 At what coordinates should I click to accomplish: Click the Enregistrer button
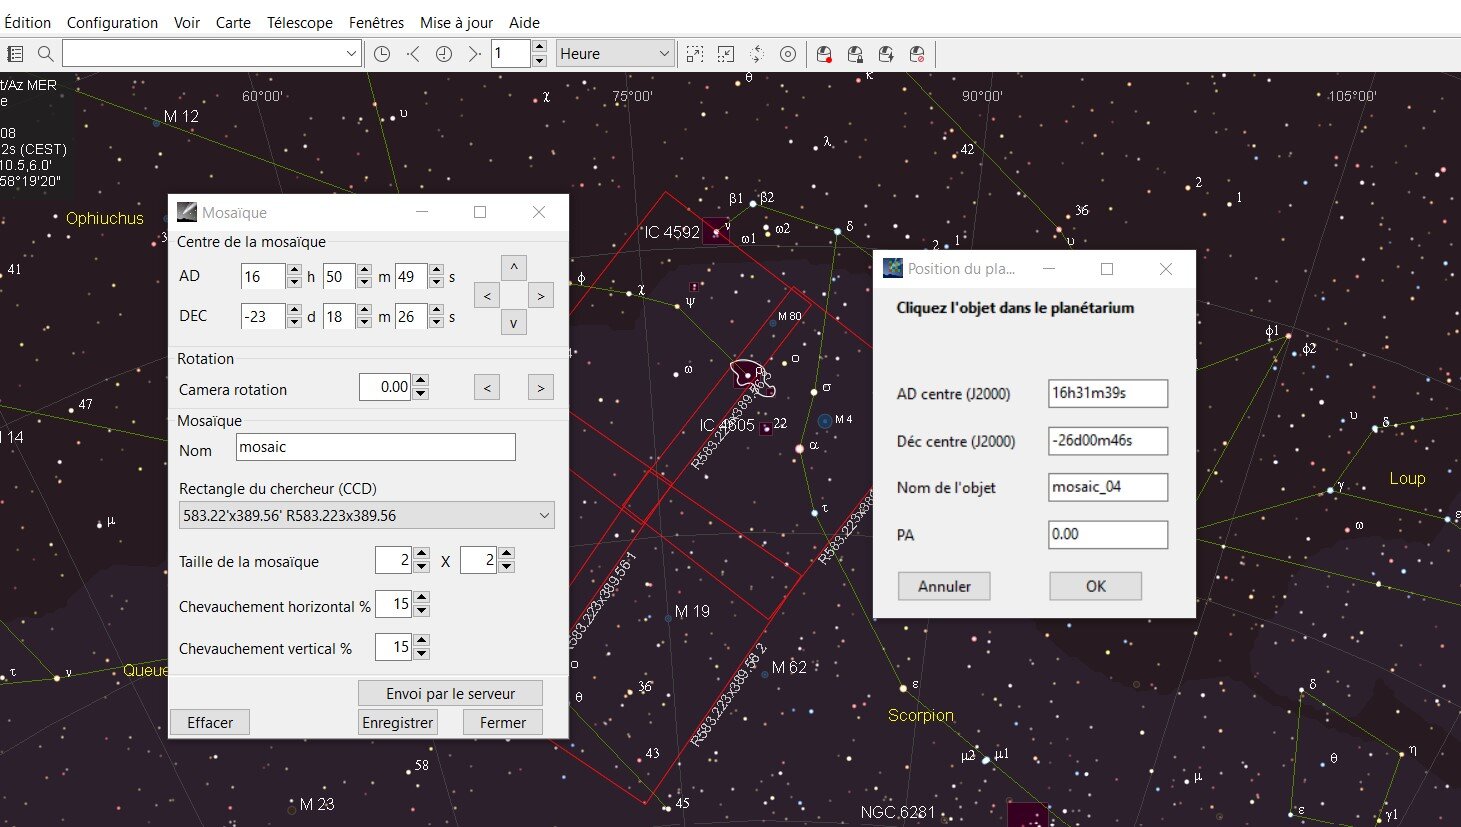(398, 722)
